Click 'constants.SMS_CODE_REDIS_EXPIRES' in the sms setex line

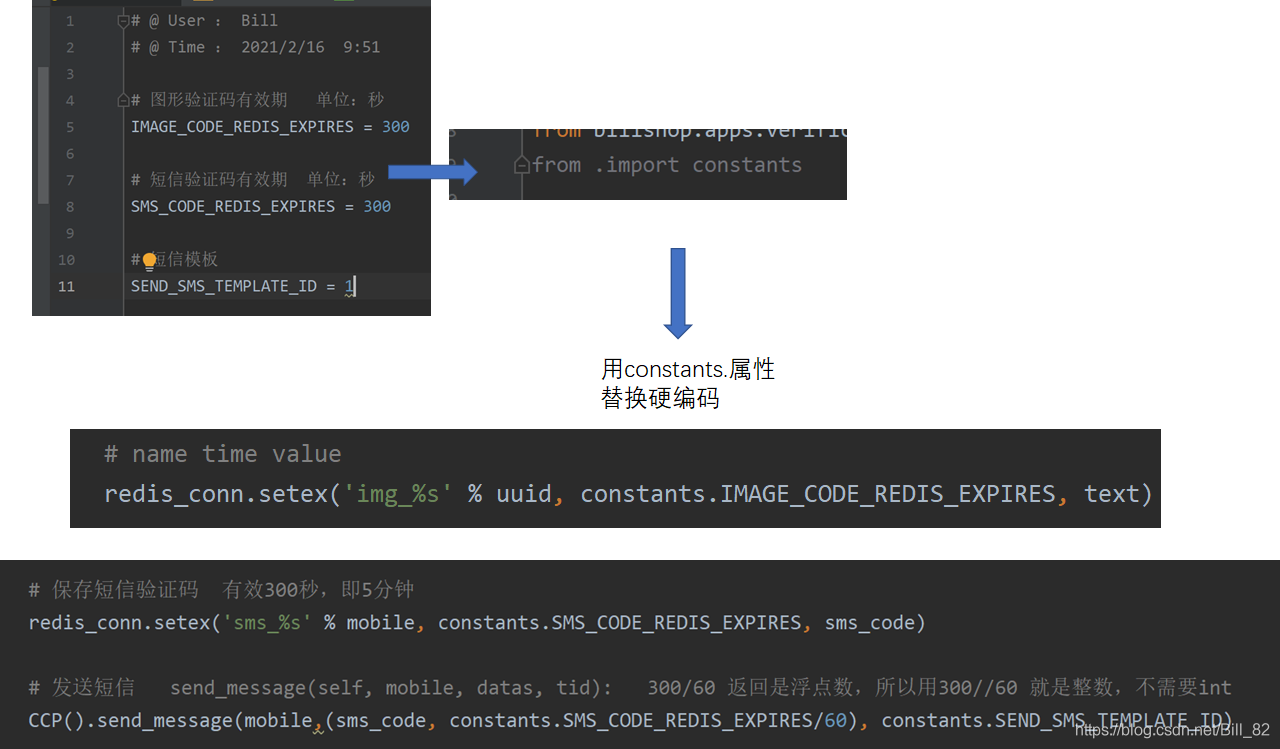pyautogui.click(x=620, y=623)
